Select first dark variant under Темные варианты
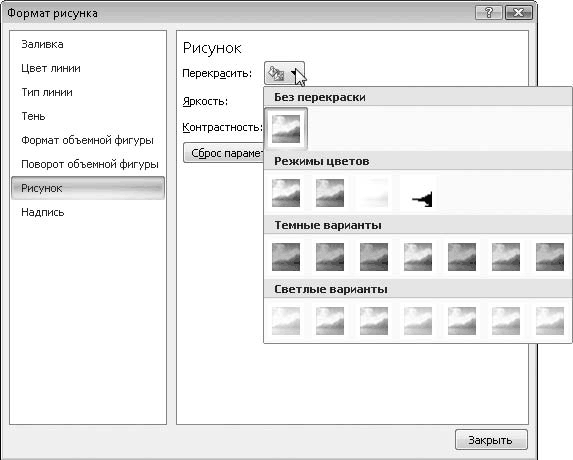 pyautogui.click(x=286, y=257)
